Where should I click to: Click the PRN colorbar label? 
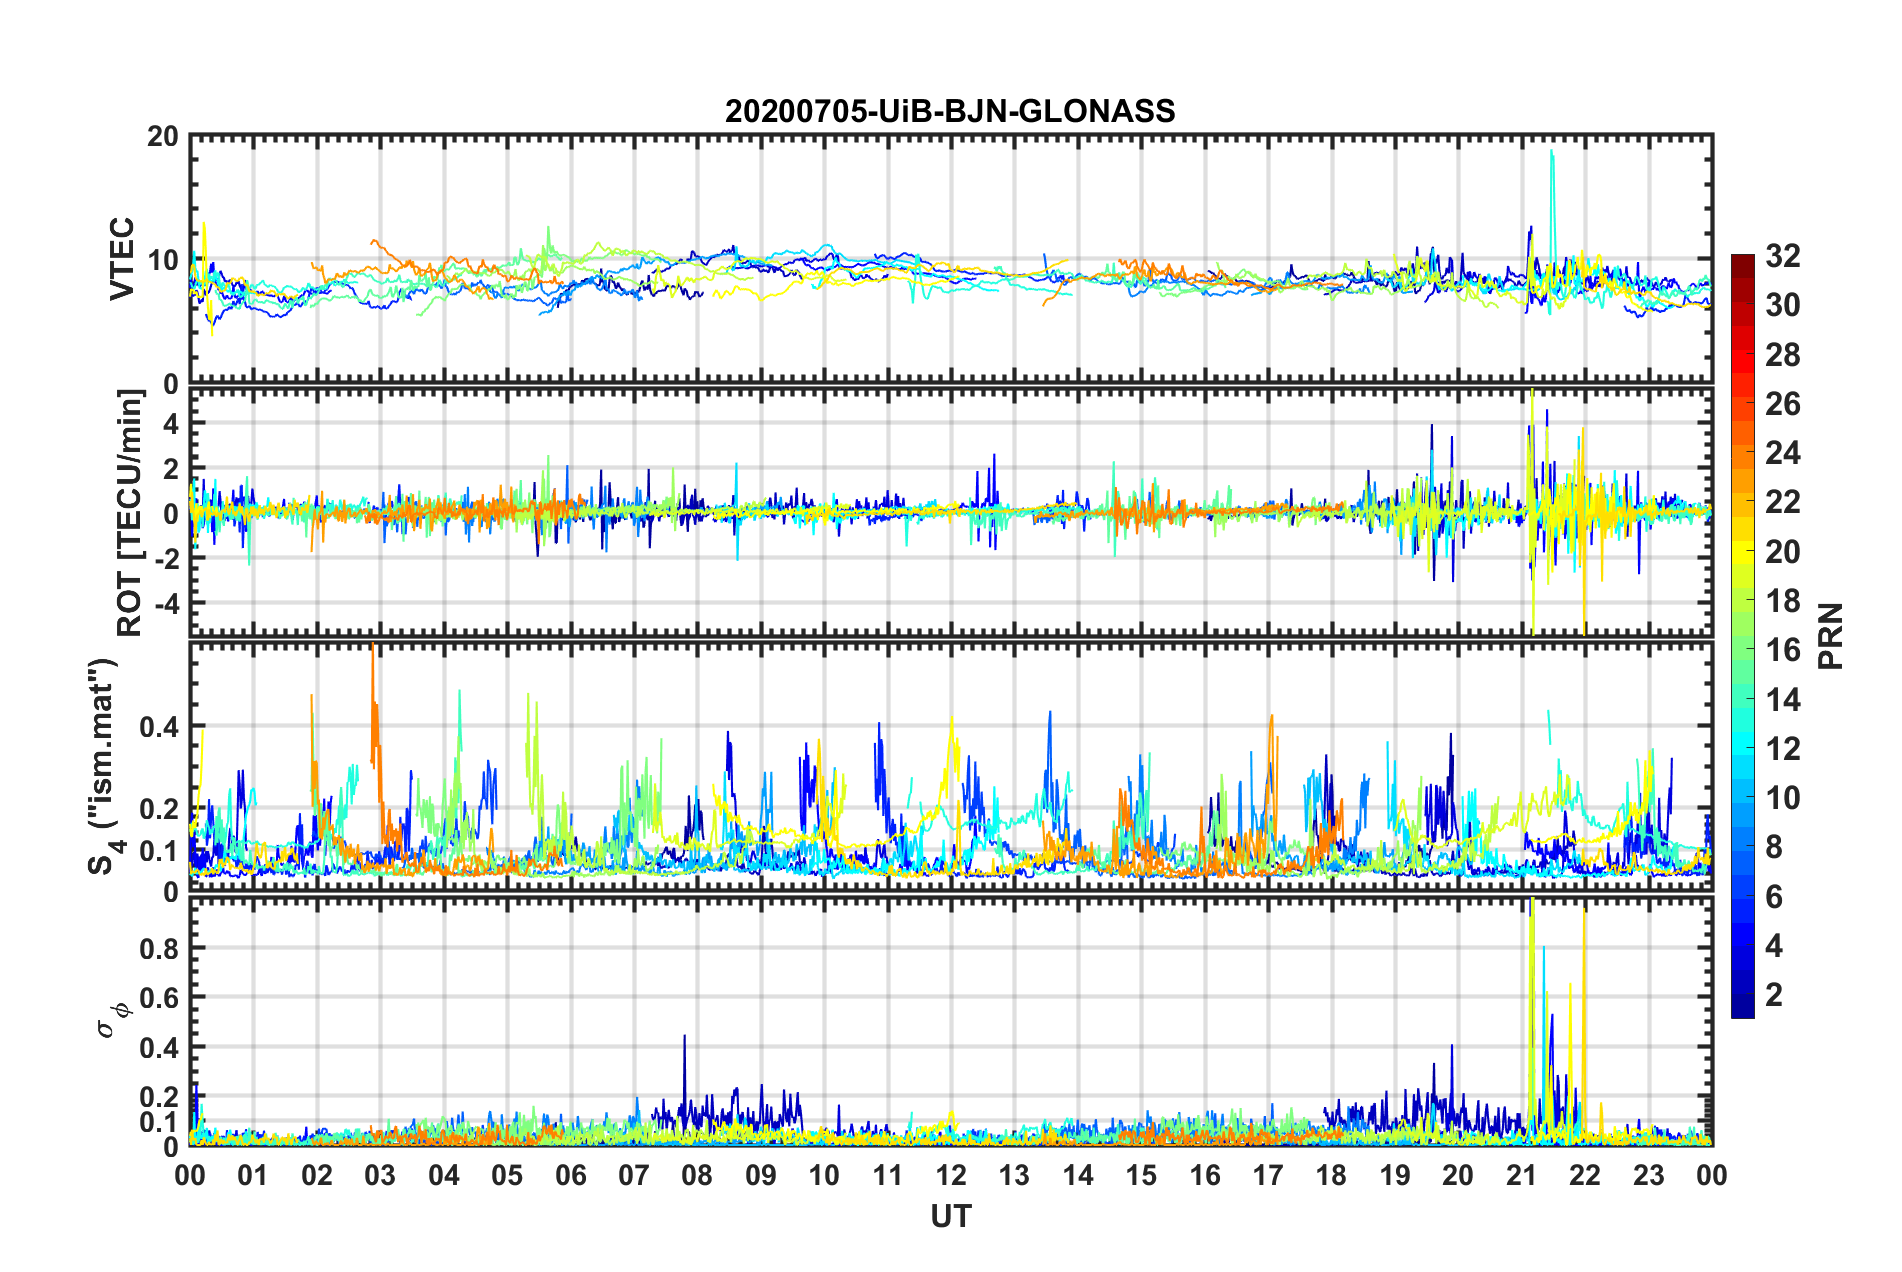click(x=1831, y=636)
